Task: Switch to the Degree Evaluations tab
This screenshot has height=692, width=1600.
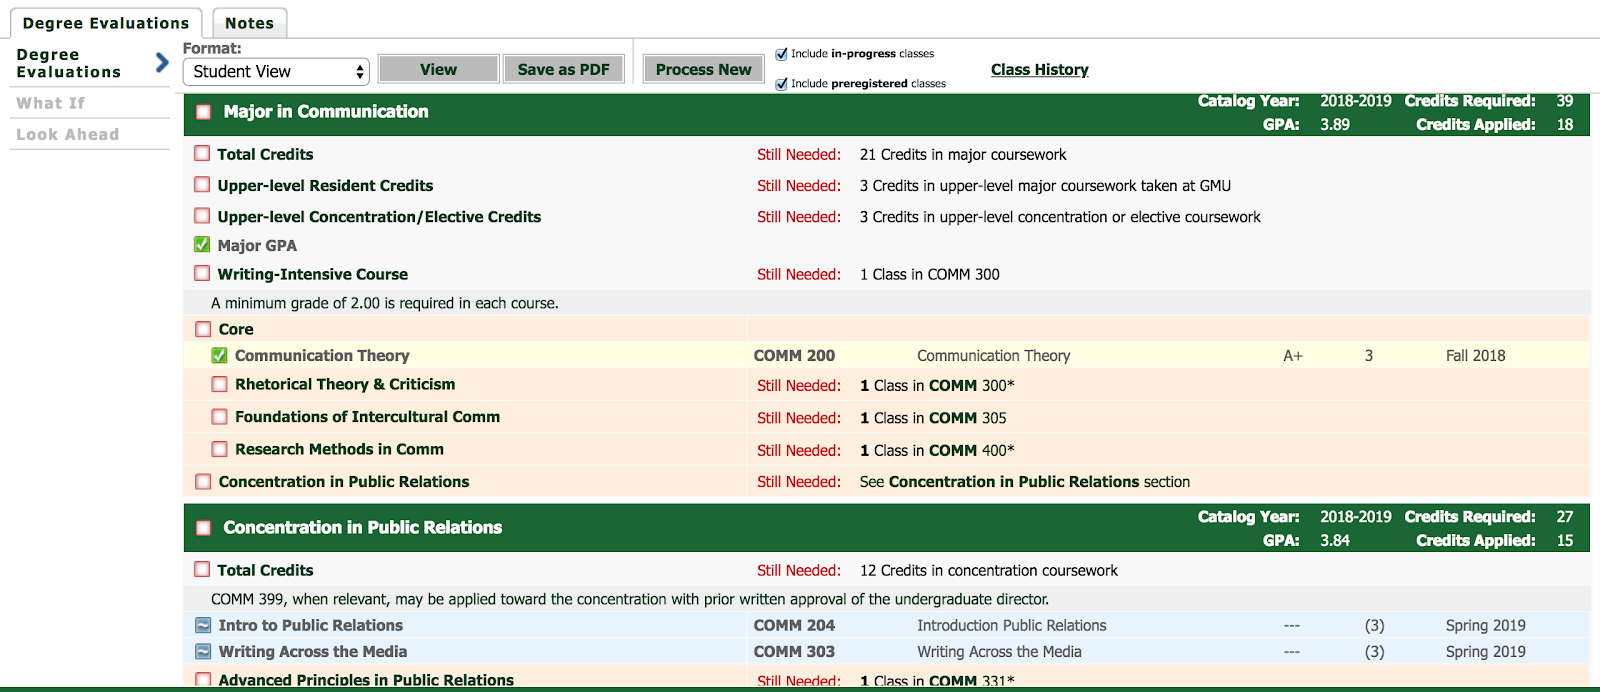Action: (106, 23)
